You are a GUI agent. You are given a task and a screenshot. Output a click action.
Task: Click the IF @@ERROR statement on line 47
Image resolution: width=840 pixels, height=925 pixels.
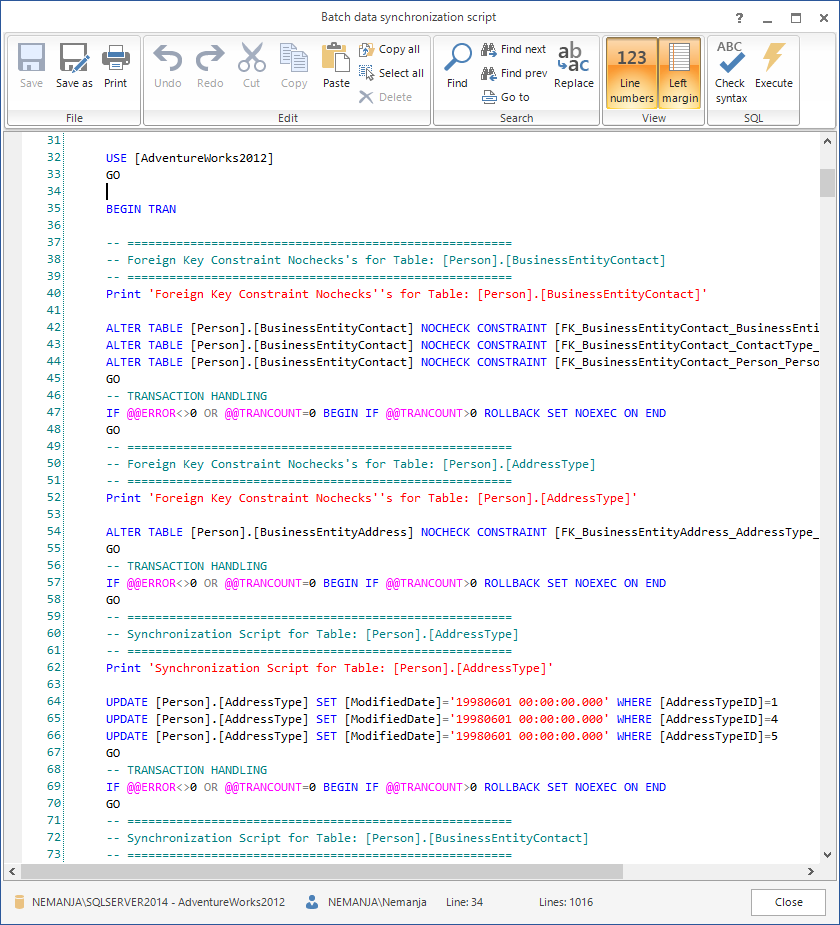pyautogui.click(x=386, y=413)
